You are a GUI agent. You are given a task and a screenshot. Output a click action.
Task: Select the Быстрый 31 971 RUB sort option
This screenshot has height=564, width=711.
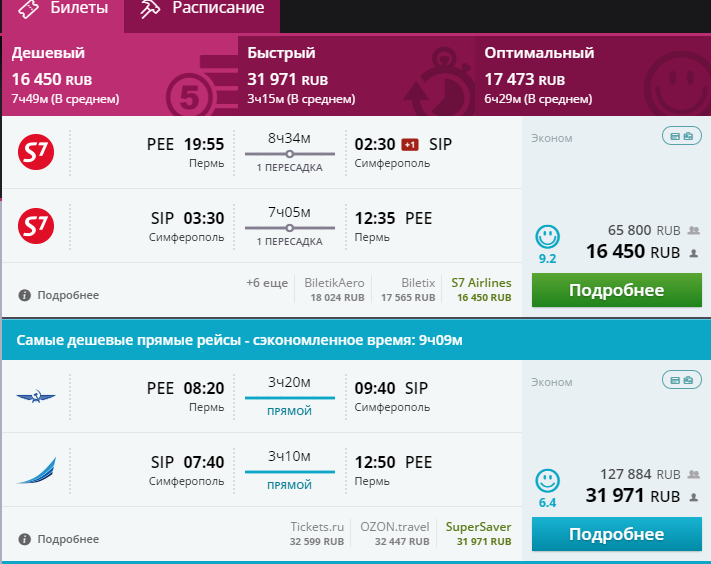(x=356, y=76)
